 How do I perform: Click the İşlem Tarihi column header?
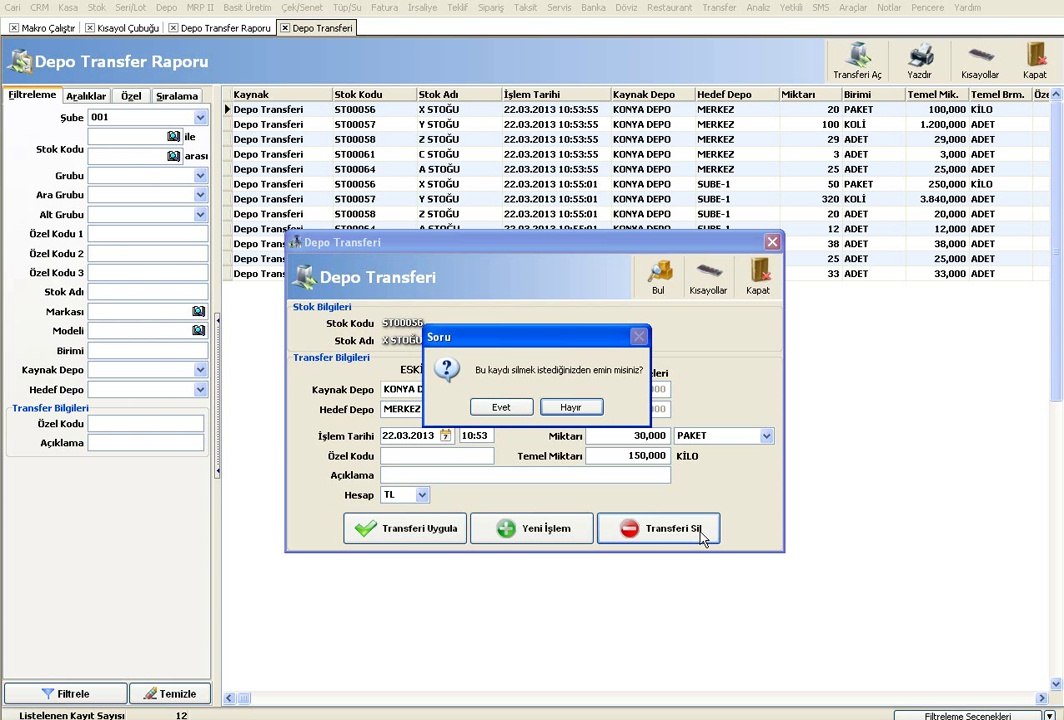pyautogui.click(x=555, y=94)
